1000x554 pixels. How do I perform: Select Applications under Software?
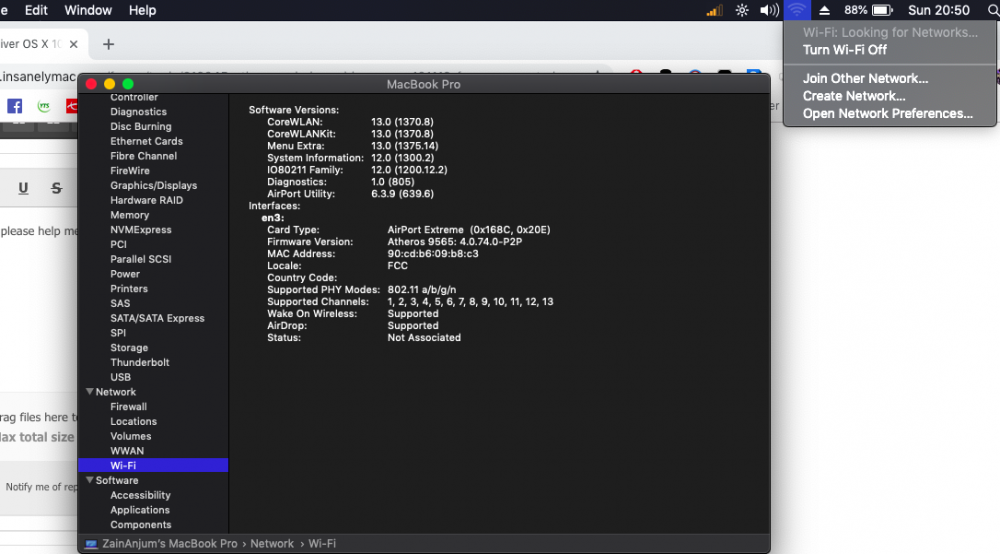point(140,509)
